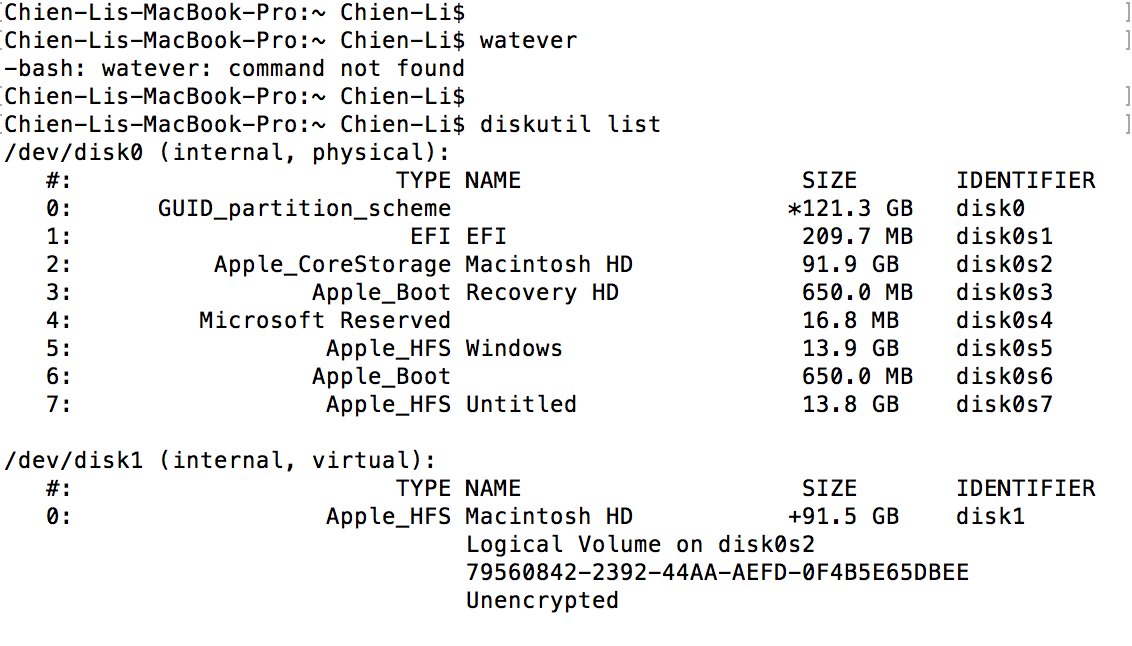Click the Apple_CoreStorage type text
This screenshot has height=646, width=1132.
click(x=332, y=265)
